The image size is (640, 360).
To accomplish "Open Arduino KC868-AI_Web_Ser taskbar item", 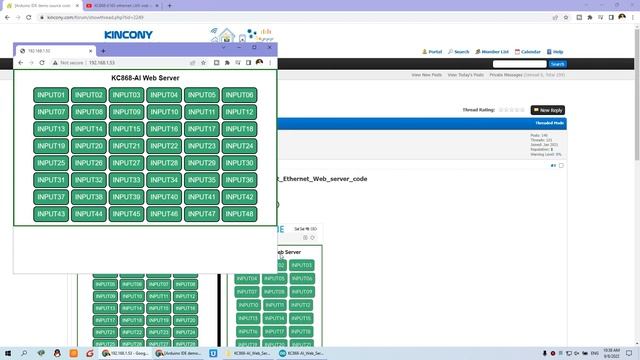I will 302,353.
